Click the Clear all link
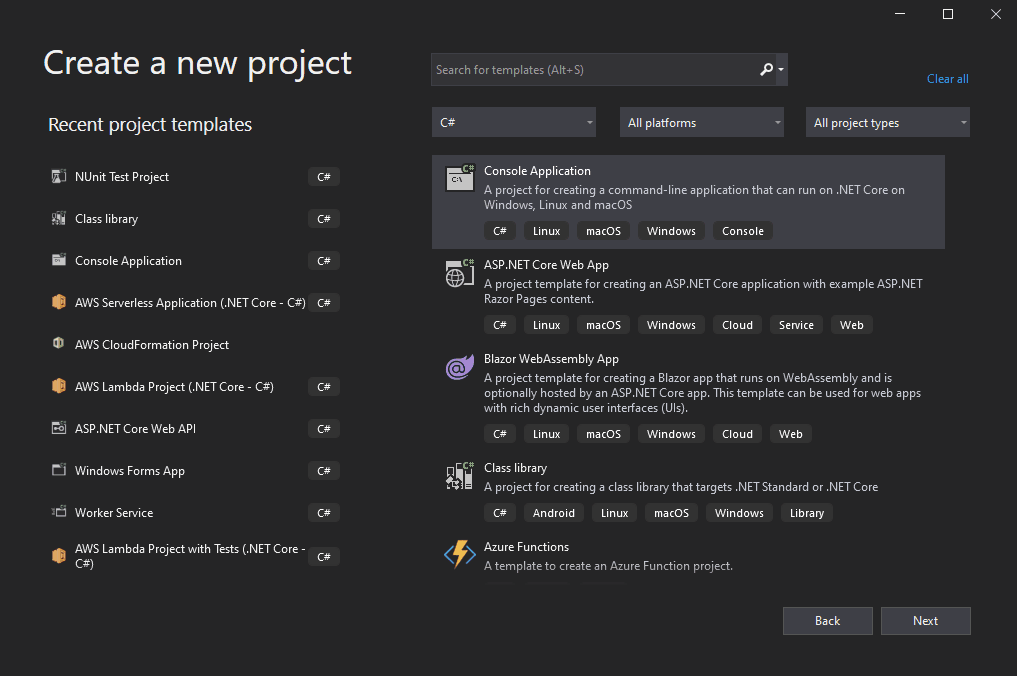 [947, 79]
